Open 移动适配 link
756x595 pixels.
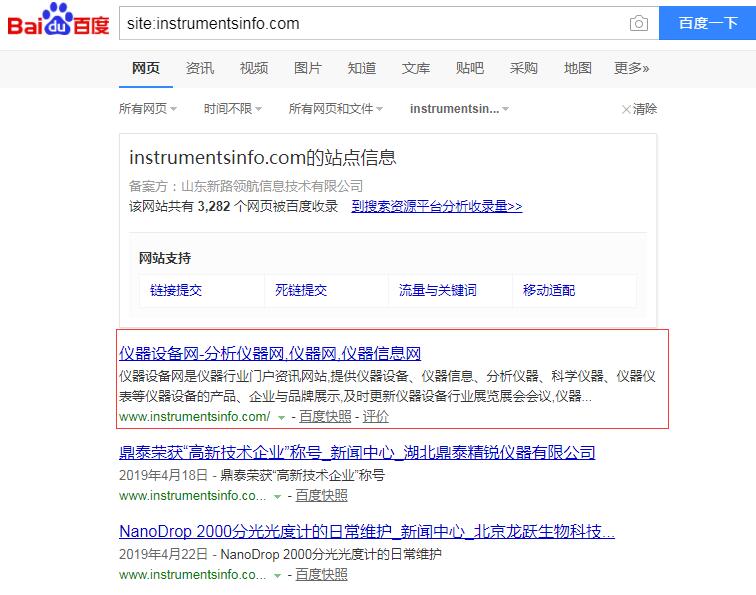tap(549, 290)
